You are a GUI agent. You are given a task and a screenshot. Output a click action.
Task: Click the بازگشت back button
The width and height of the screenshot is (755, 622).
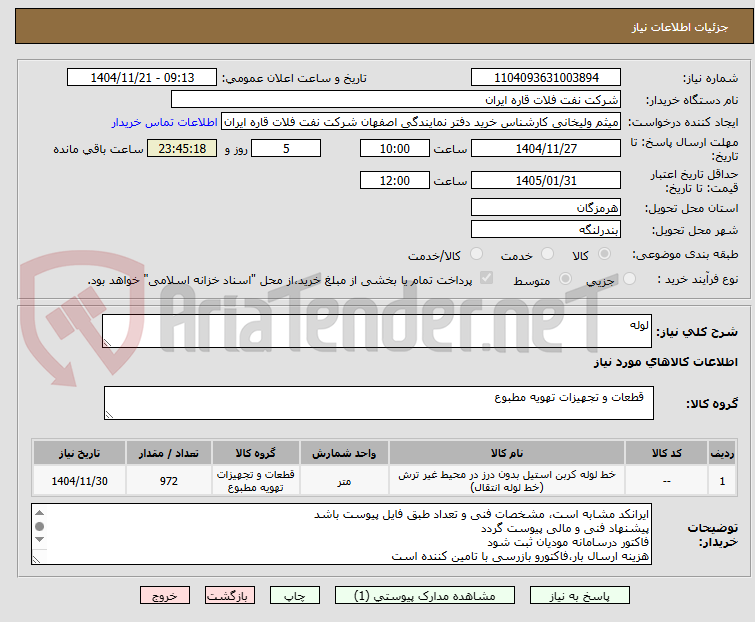230,596
